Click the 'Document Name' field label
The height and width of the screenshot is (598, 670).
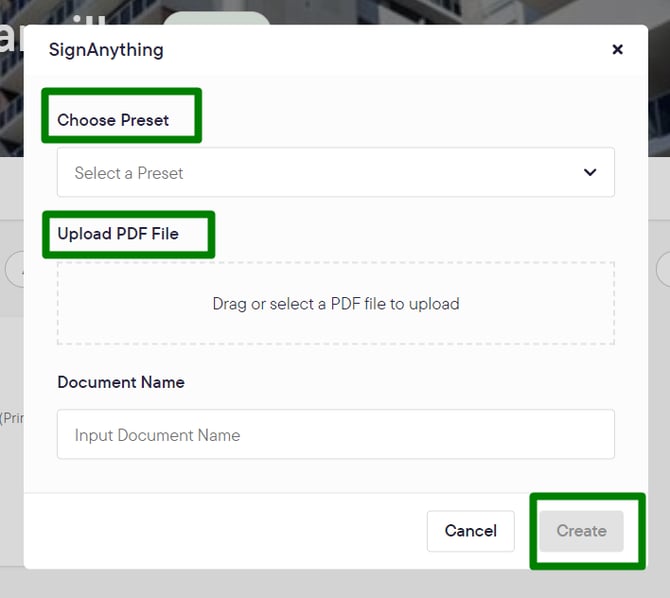(121, 382)
